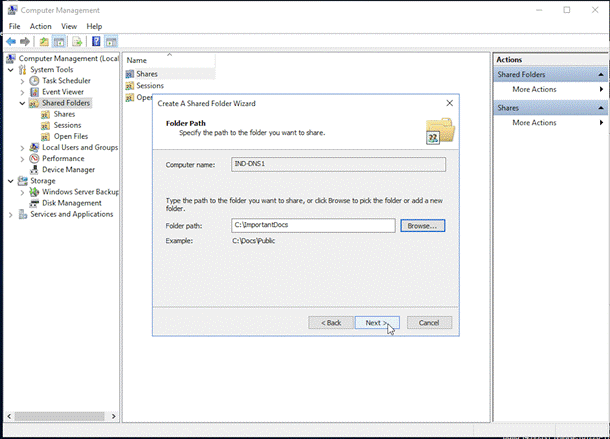Click the System Tools icon

[x=23, y=70]
